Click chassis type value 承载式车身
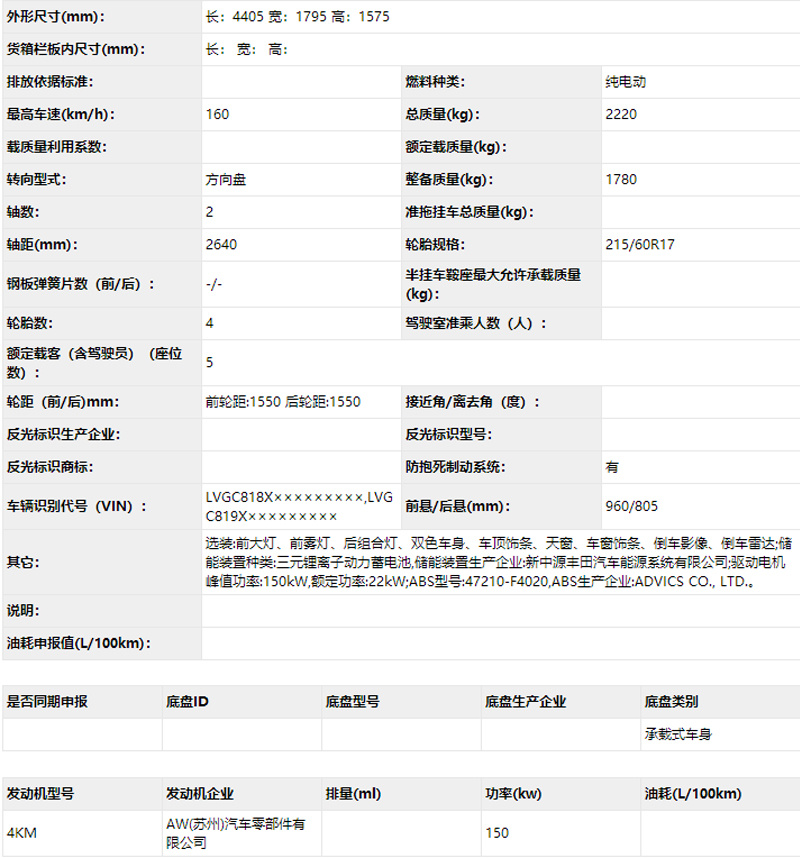Viewport: 800px width, 858px height. tap(678, 734)
